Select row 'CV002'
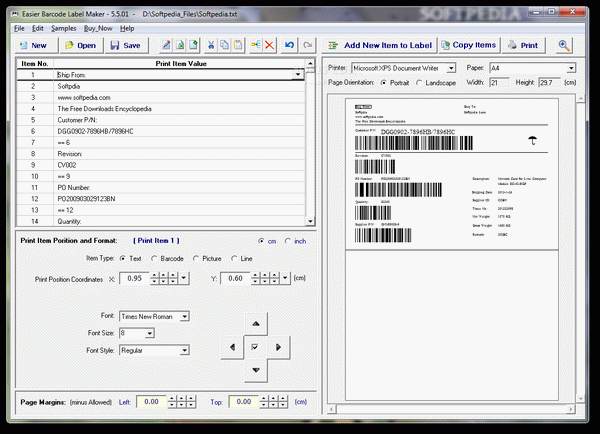The height and width of the screenshot is (434, 600). point(161,165)
